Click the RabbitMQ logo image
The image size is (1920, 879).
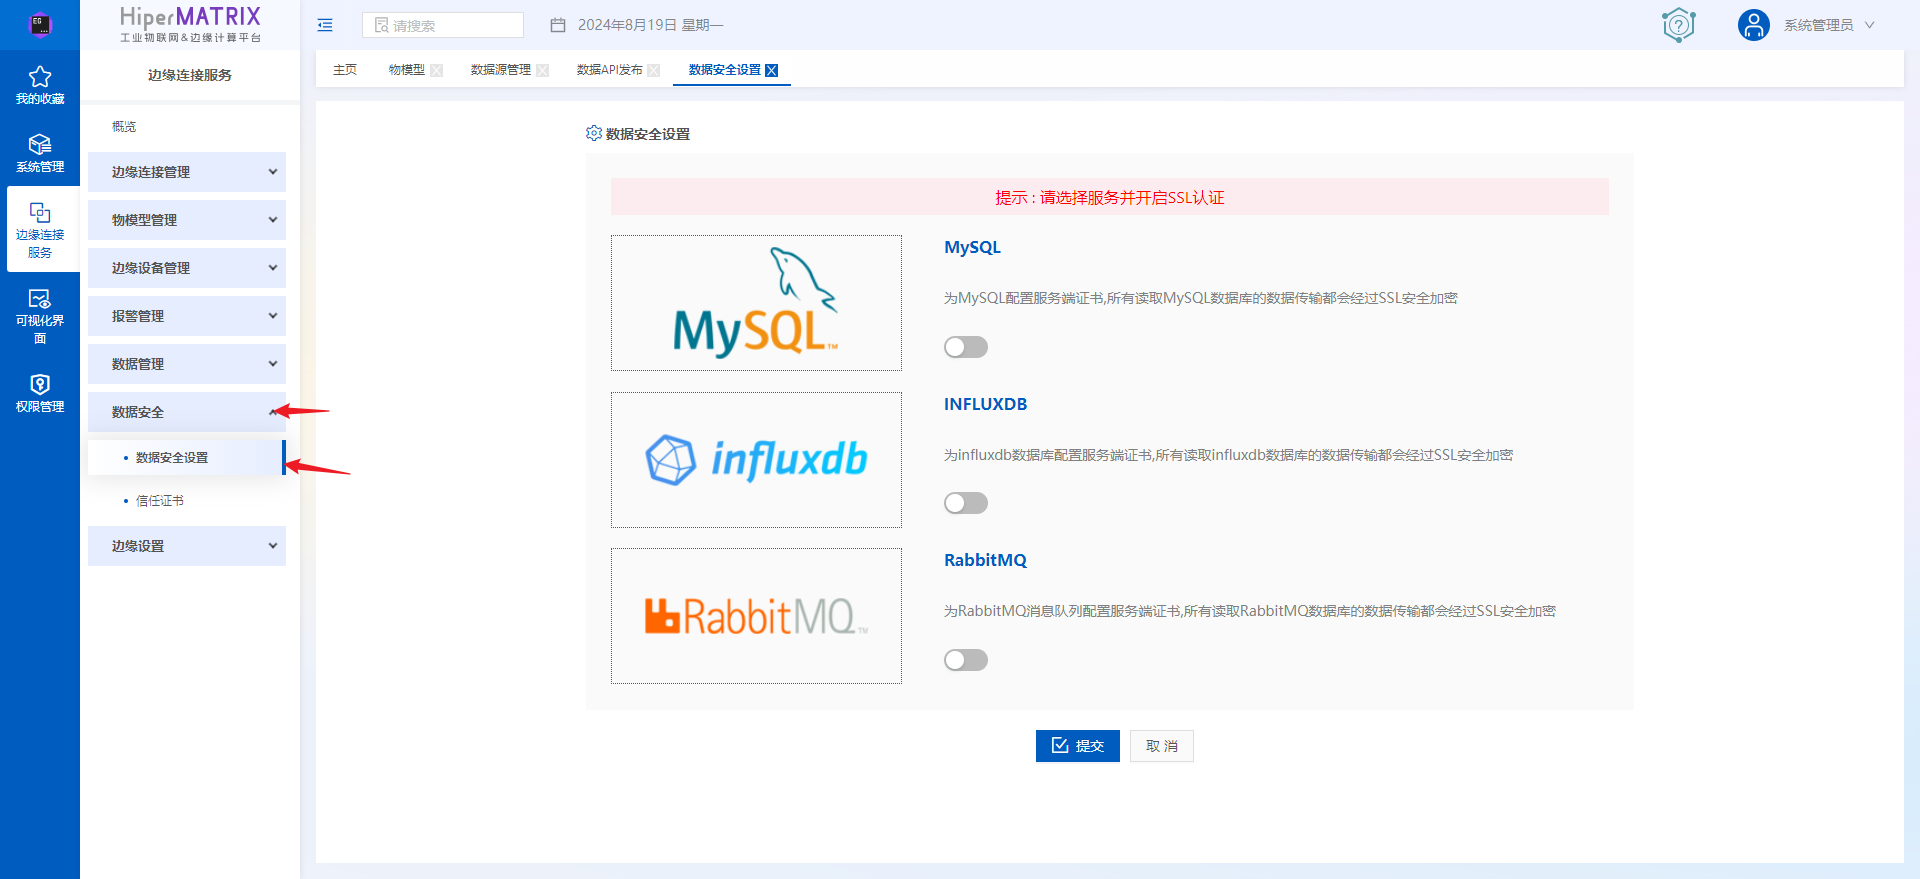click(756, 616)
